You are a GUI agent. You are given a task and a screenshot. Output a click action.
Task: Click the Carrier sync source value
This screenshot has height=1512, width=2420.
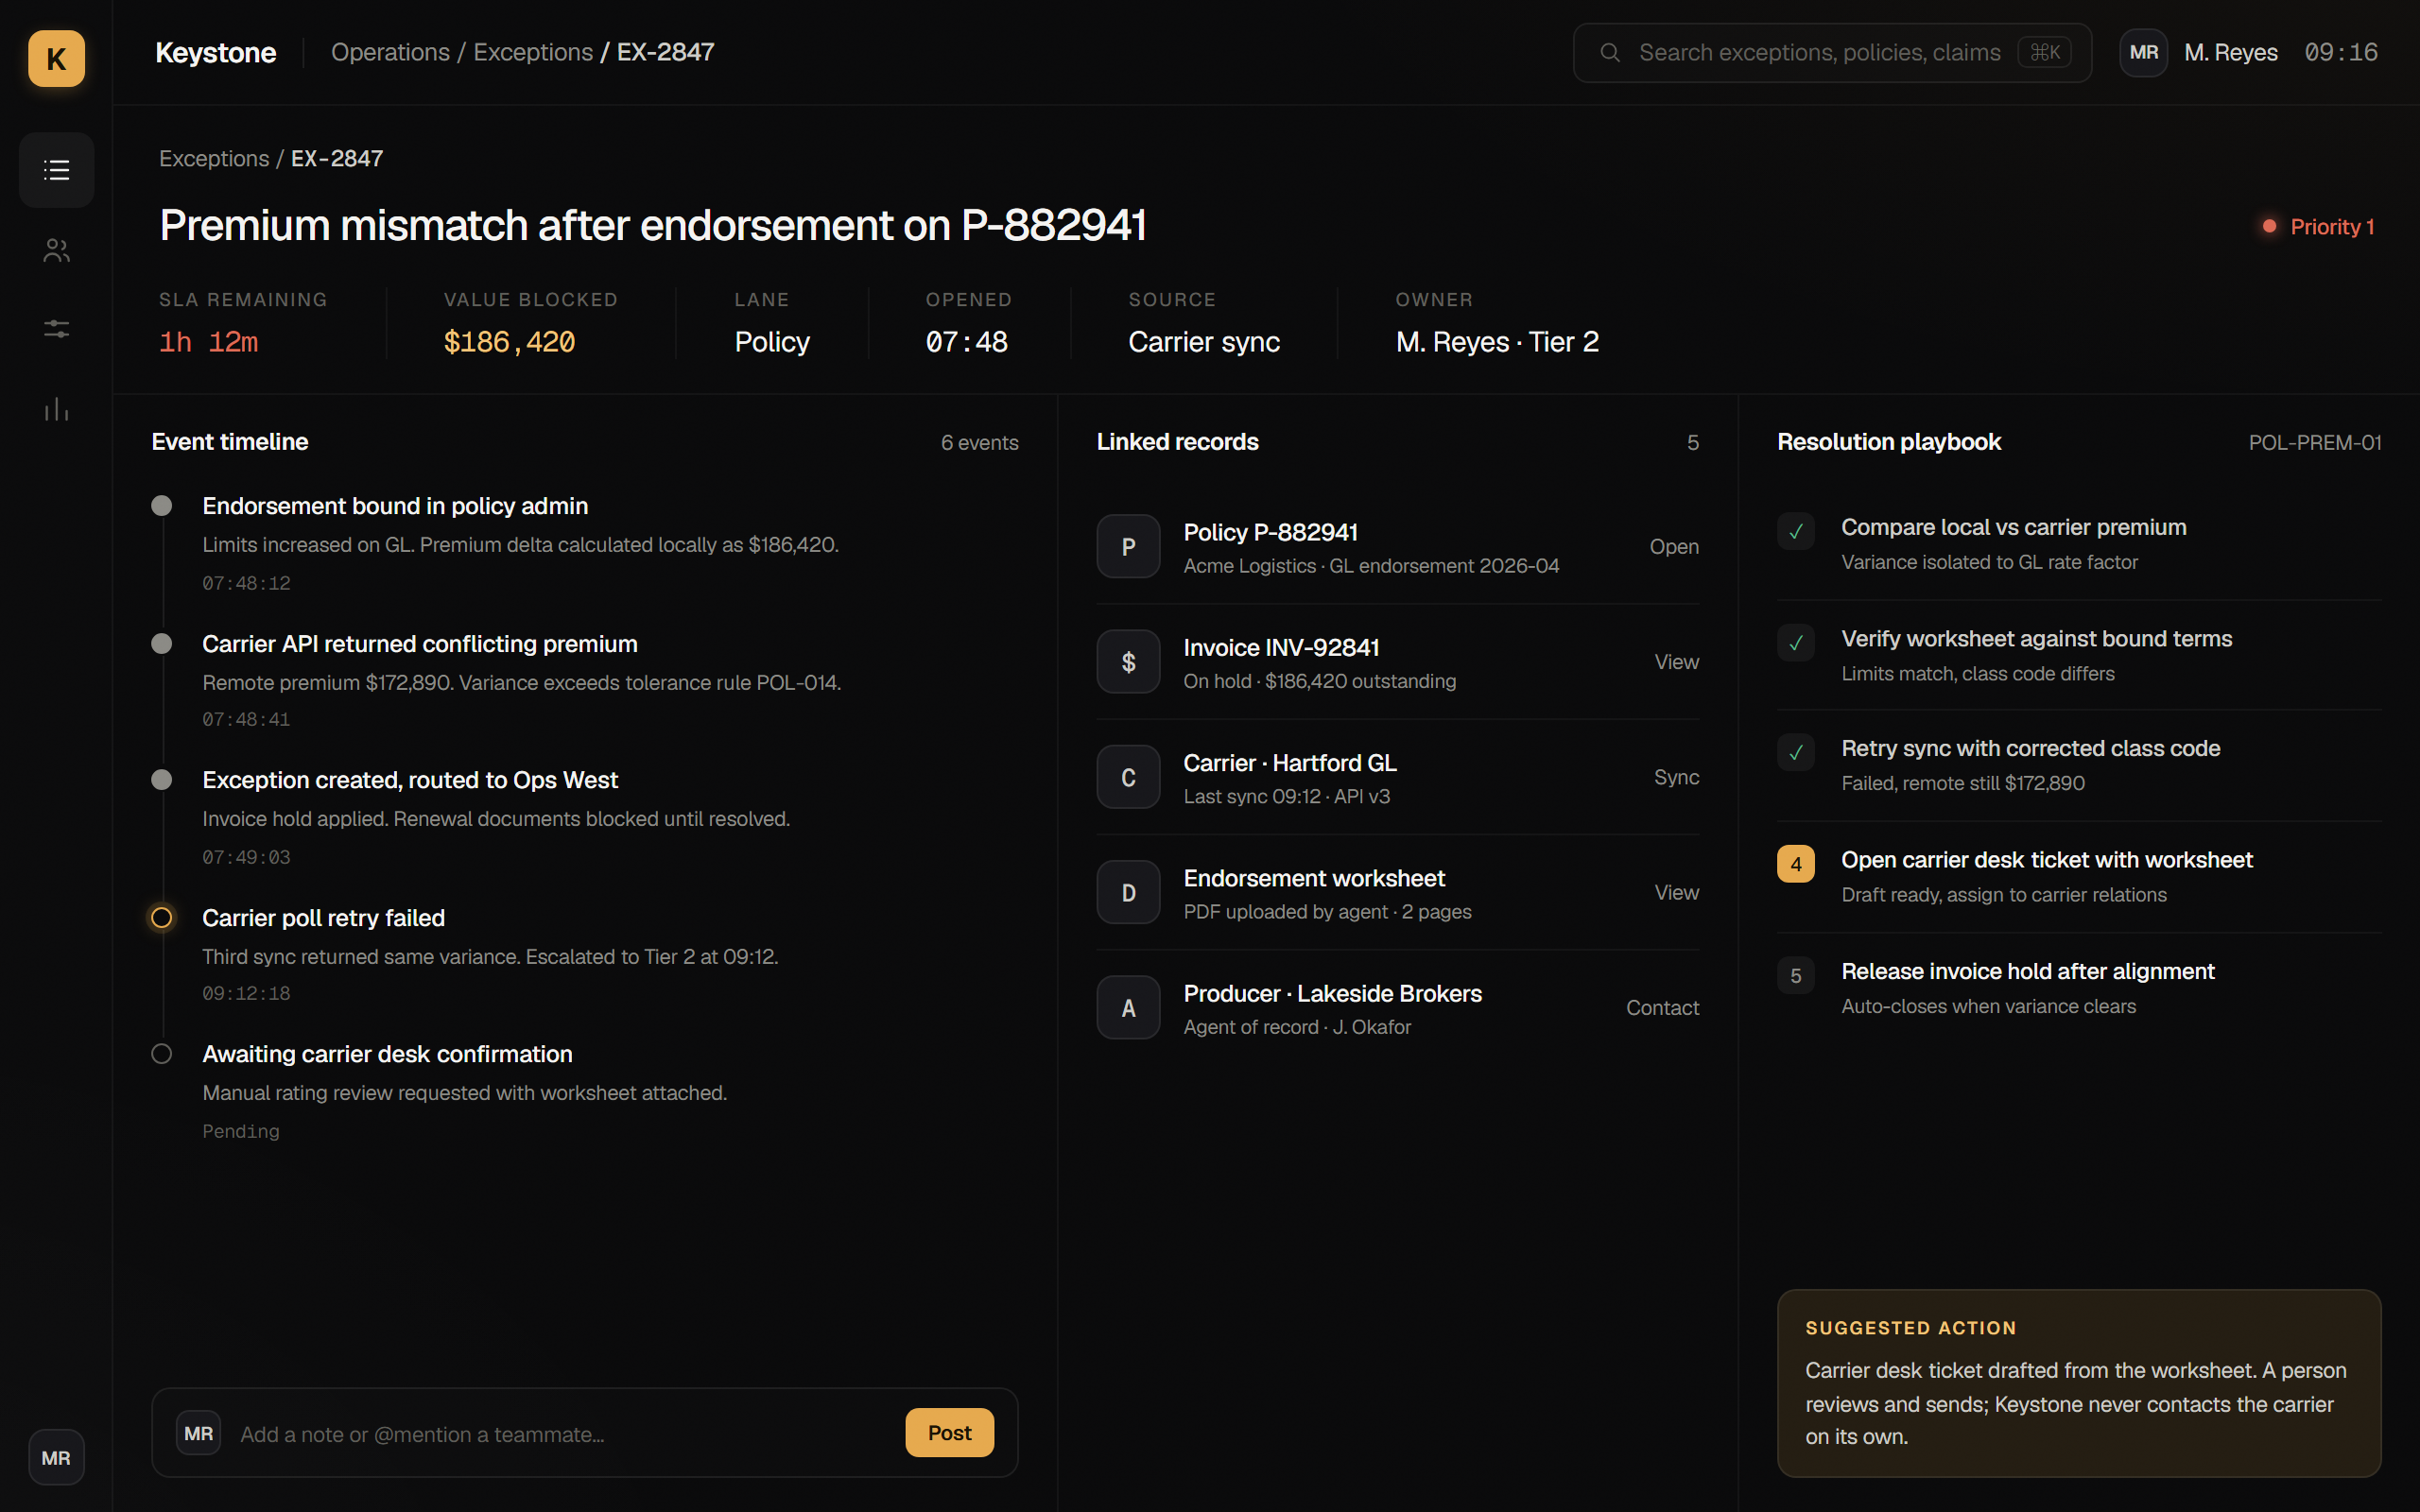tap(1203, 342)
